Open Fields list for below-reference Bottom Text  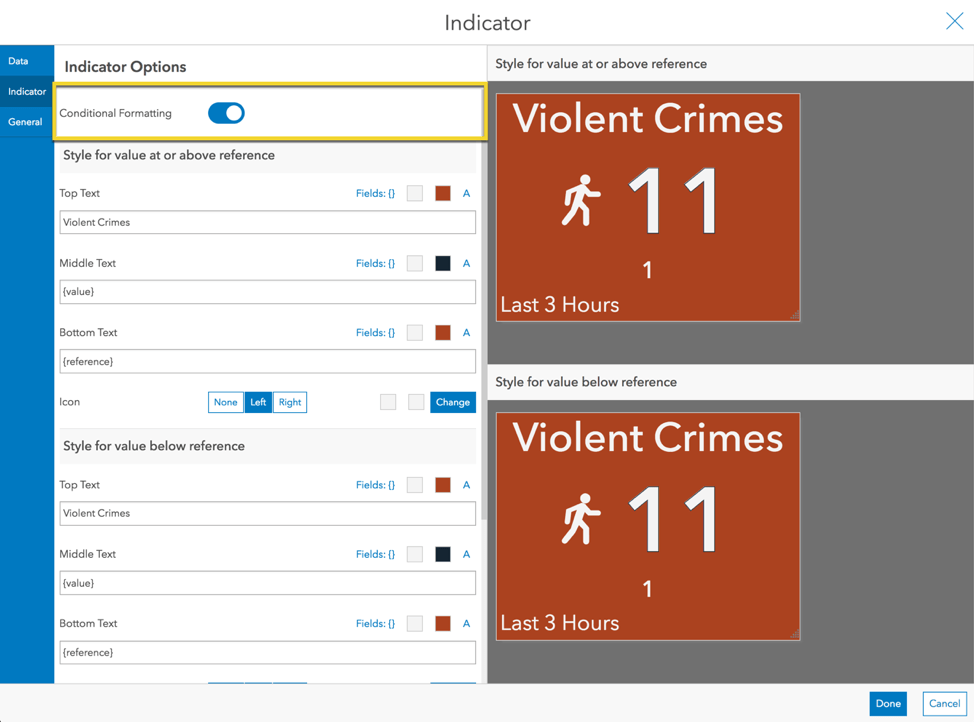pyautogui.click(x=375, y=623)
